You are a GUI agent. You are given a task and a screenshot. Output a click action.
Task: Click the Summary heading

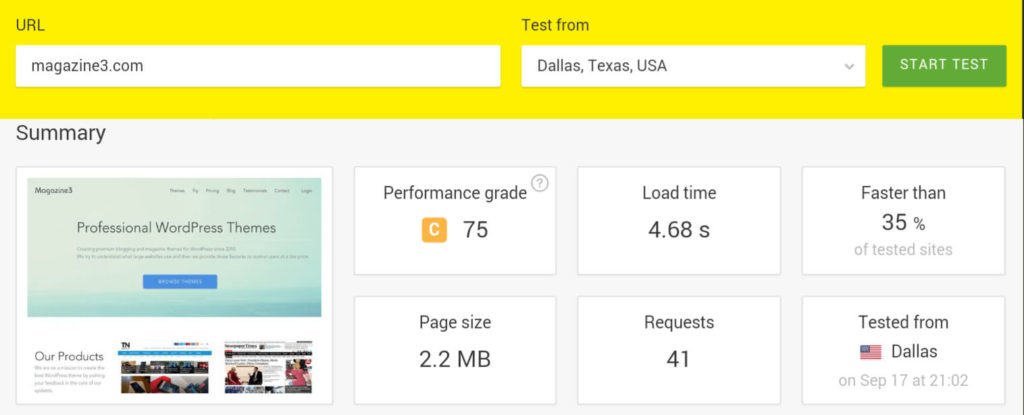pyautogui.click(x=61, y=133)
